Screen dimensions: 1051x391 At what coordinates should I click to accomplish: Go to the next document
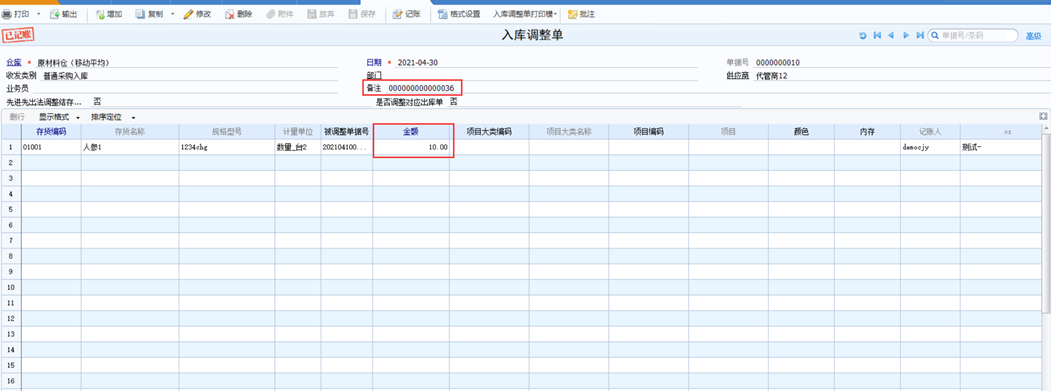906,36
